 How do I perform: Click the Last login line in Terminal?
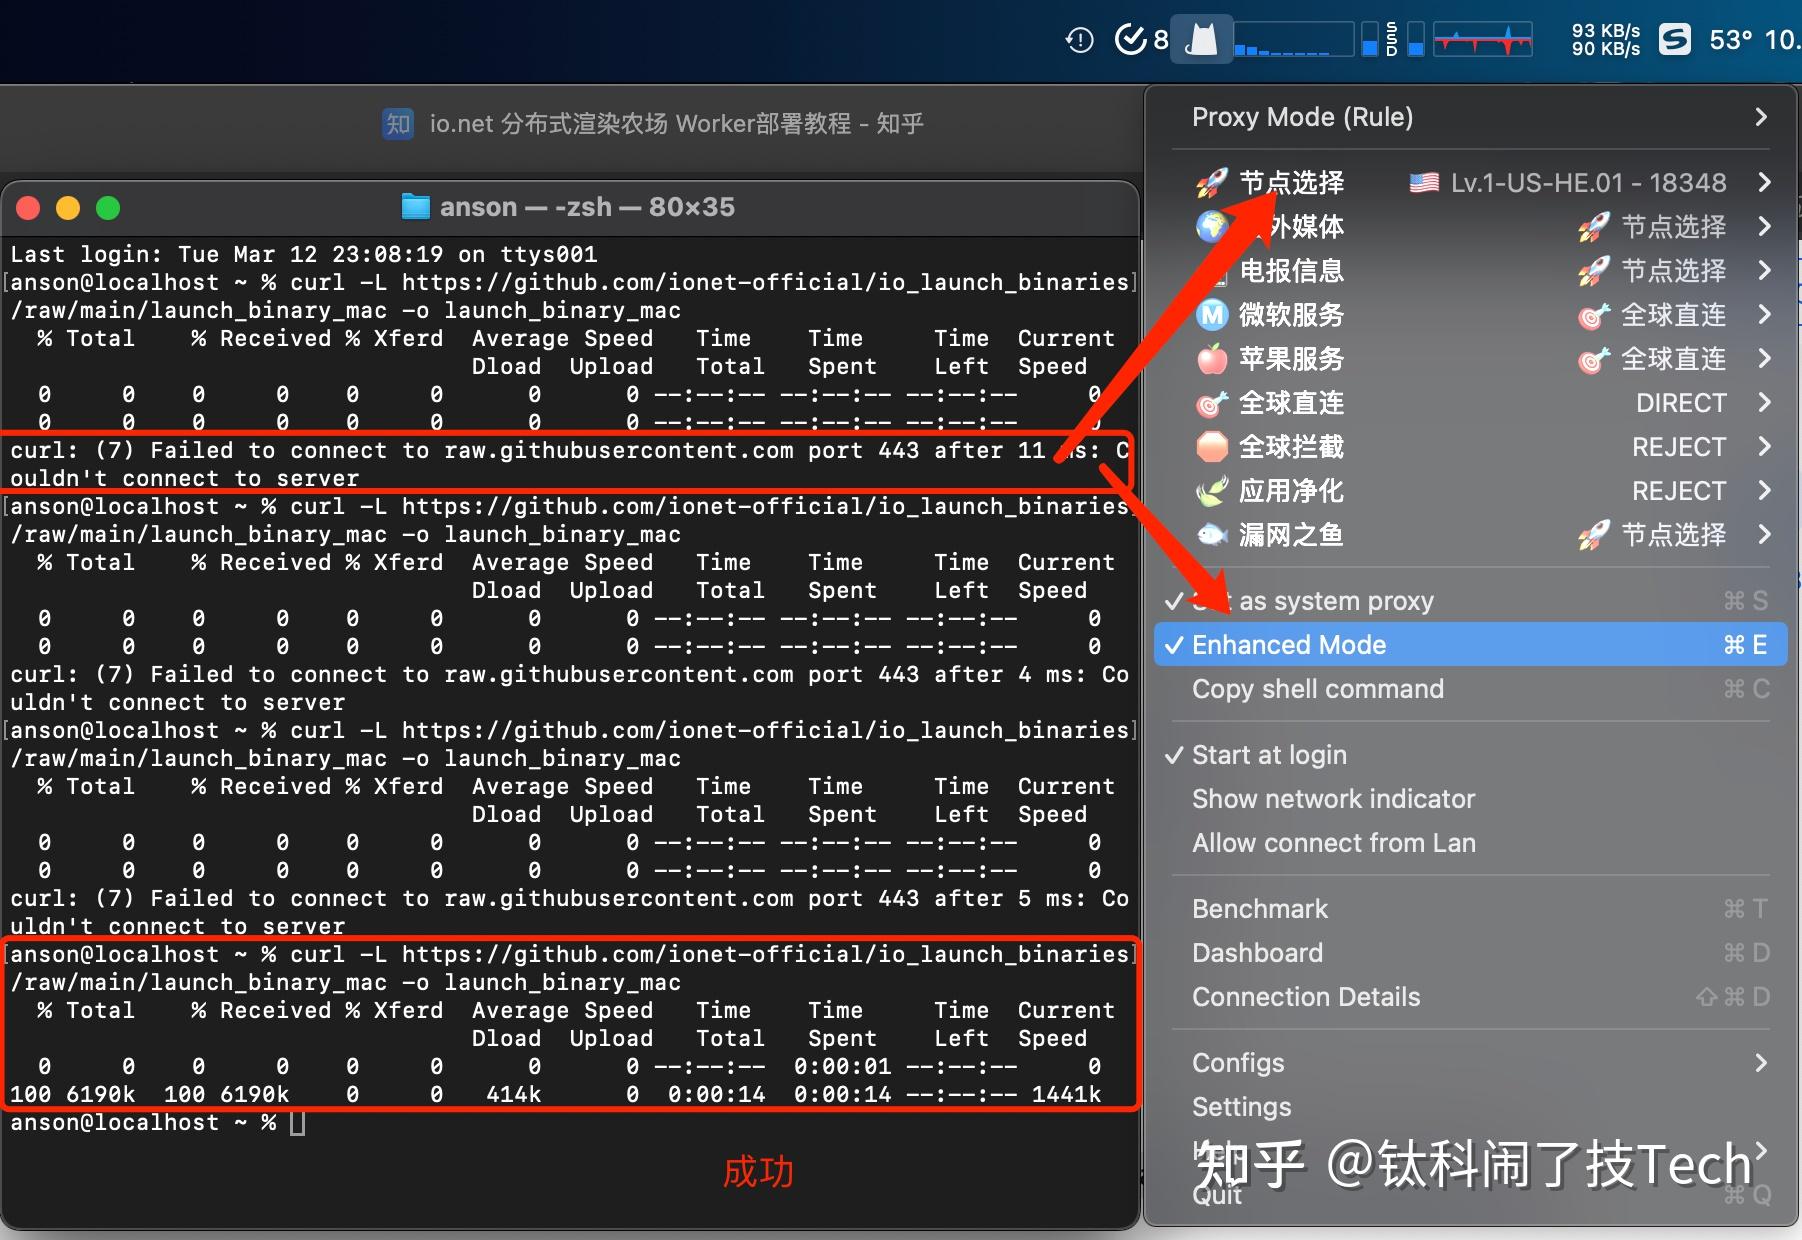tap(304, 255)
